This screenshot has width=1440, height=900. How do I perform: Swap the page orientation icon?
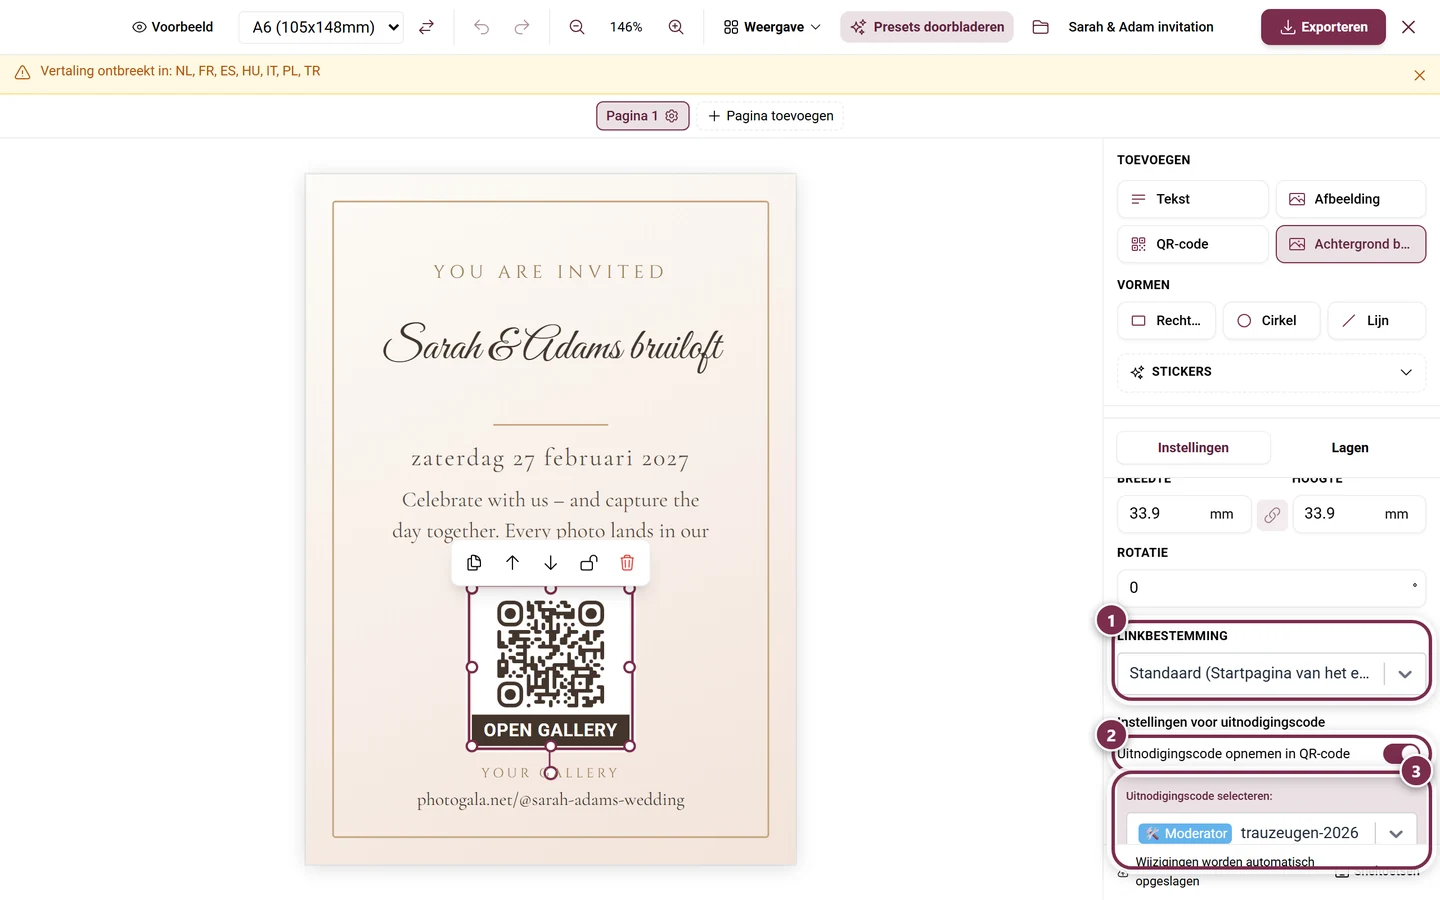pos(426,27)
